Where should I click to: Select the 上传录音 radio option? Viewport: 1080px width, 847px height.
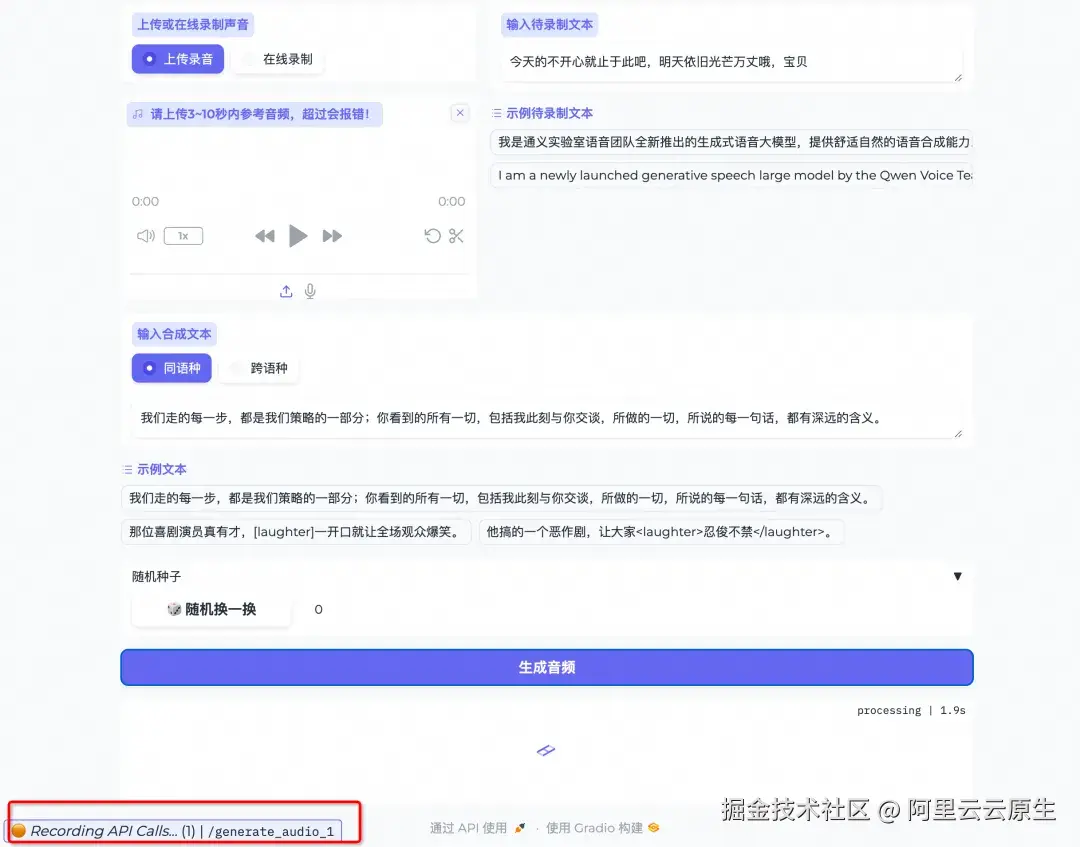(177, 59)
